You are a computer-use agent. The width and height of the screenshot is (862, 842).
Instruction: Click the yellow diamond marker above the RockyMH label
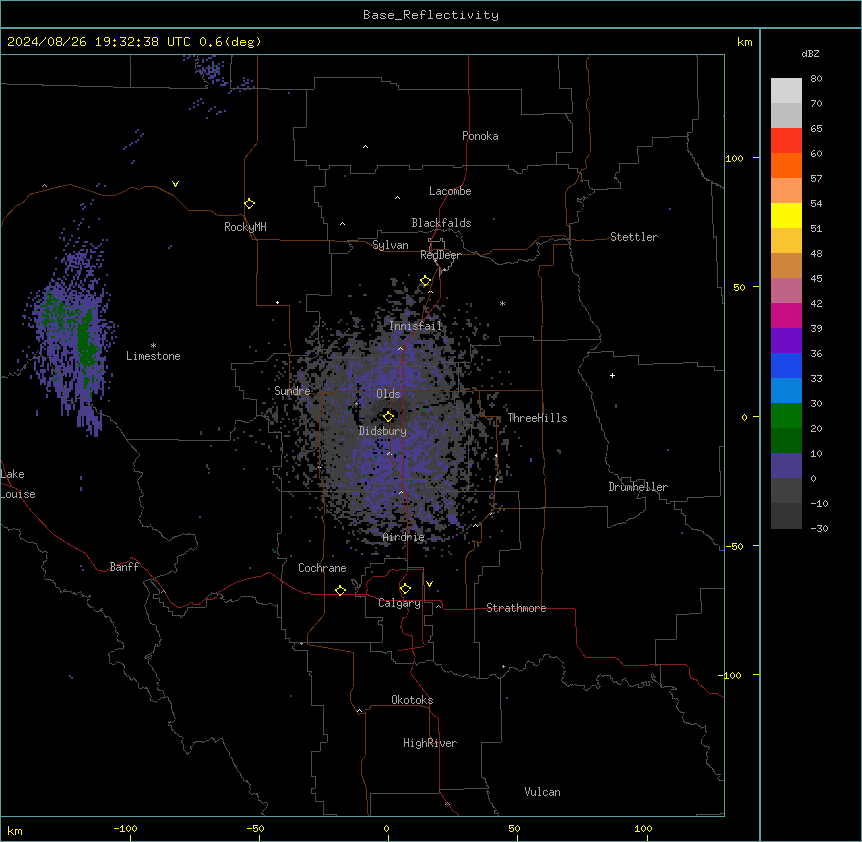pyautogui.click(x=249, y=204)
